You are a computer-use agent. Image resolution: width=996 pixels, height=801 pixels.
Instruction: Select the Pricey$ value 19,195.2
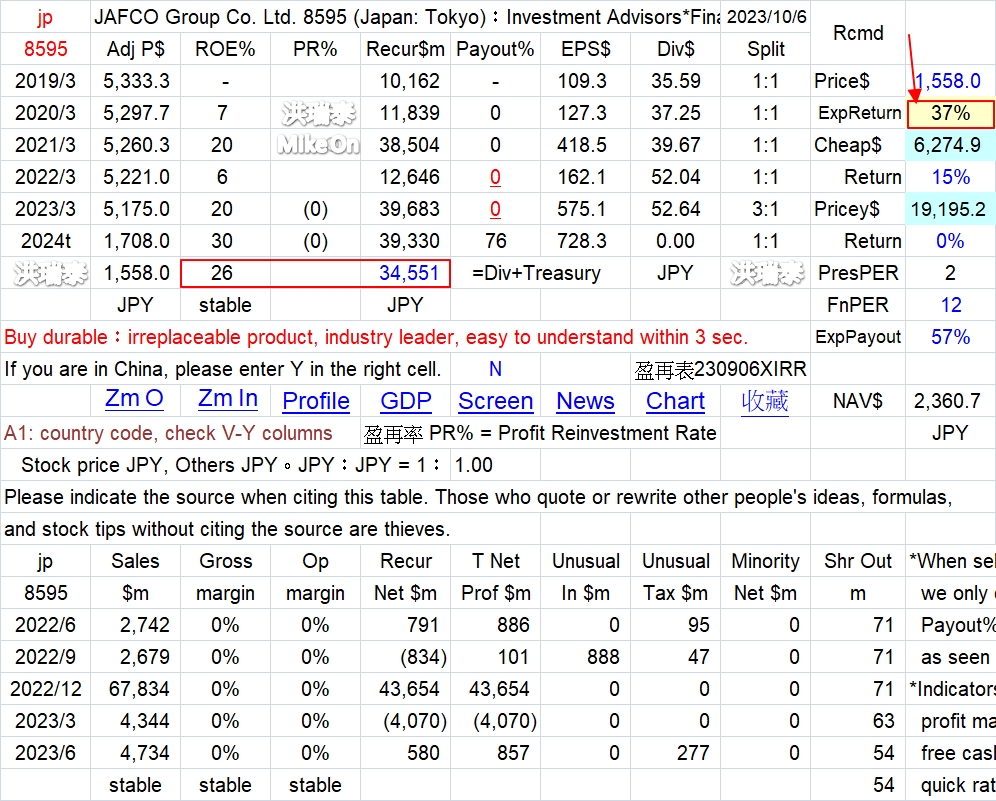(x=948, y=209)
